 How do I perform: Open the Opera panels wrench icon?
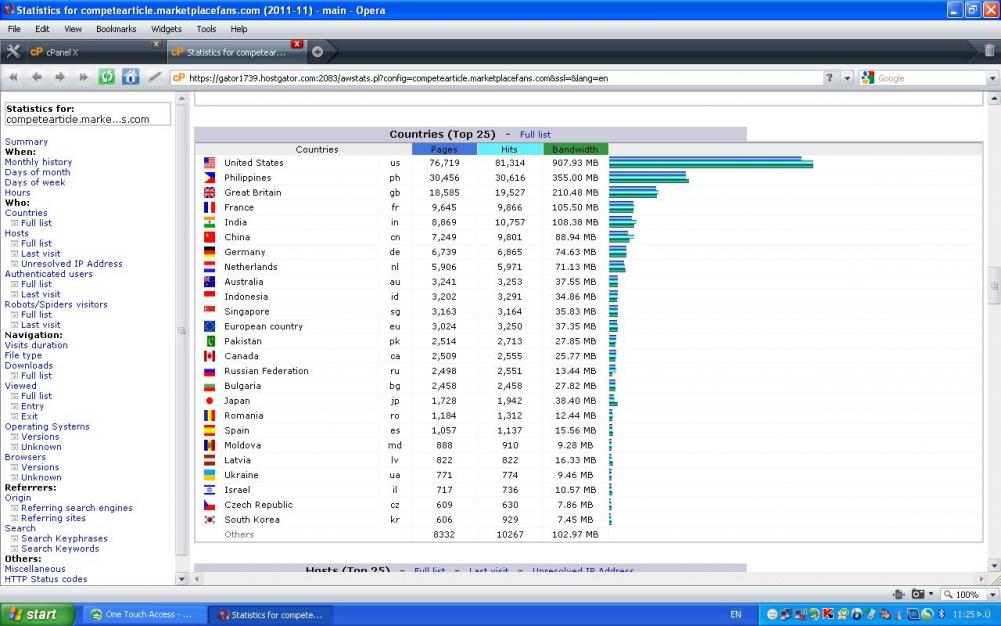click(13, 51)
